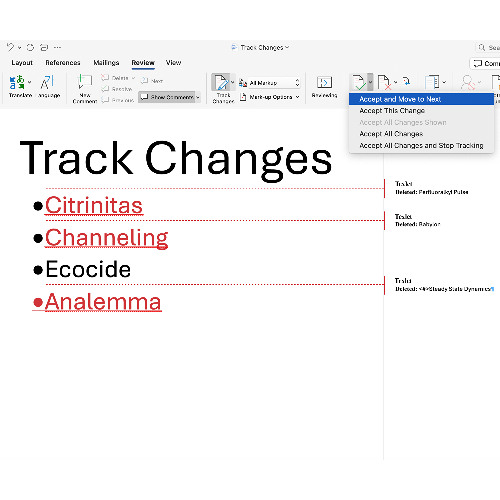Image resolution: width=500 pixels, height=500 pixels.
Task: Click the Previous comment button
Action: click(117, 100)
